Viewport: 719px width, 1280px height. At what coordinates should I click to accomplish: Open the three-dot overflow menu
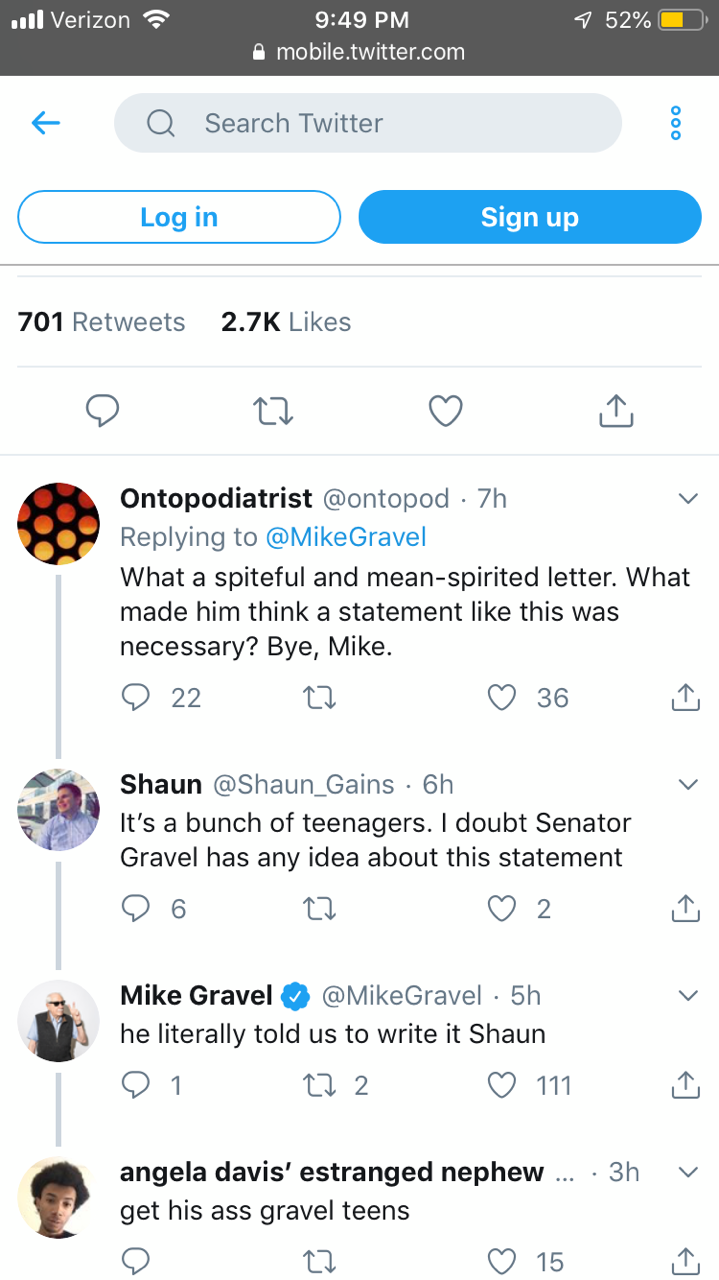tap(676, 123)
